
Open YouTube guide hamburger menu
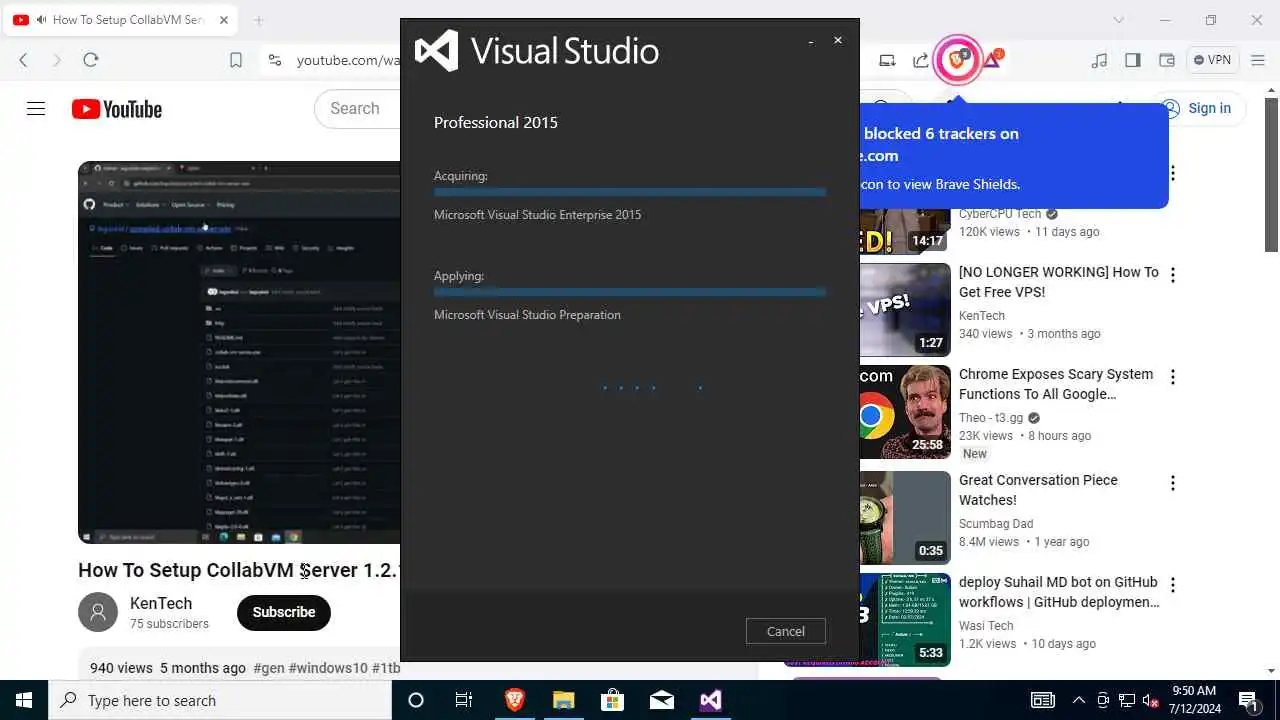click(36, 109)
